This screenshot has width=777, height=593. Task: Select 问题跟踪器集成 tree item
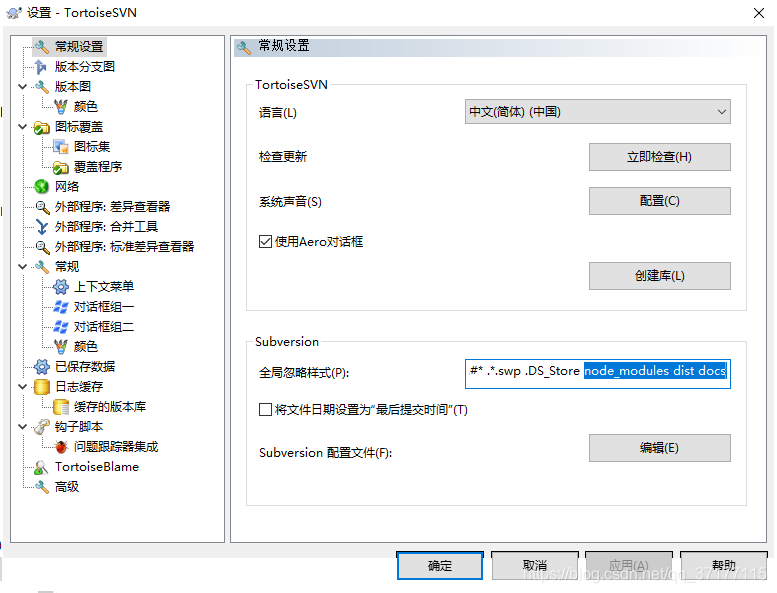116,447
